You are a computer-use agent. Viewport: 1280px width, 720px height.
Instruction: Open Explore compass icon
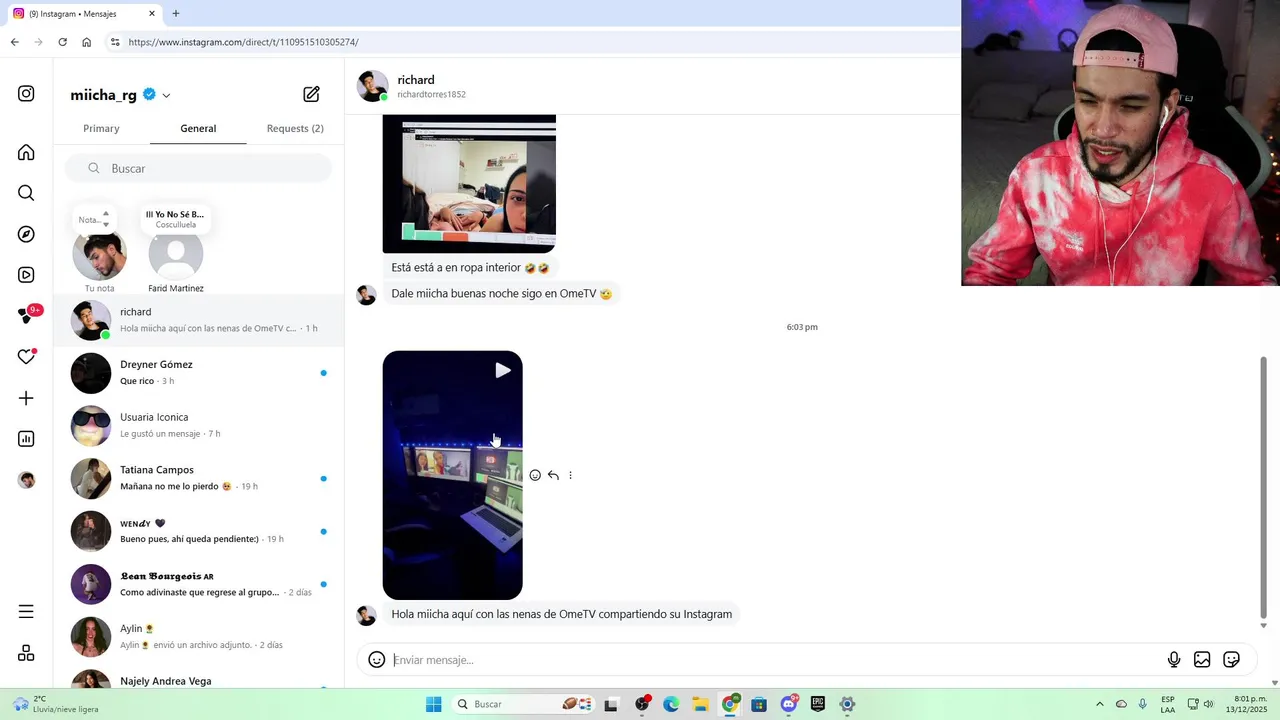click(x=26, y=234)
